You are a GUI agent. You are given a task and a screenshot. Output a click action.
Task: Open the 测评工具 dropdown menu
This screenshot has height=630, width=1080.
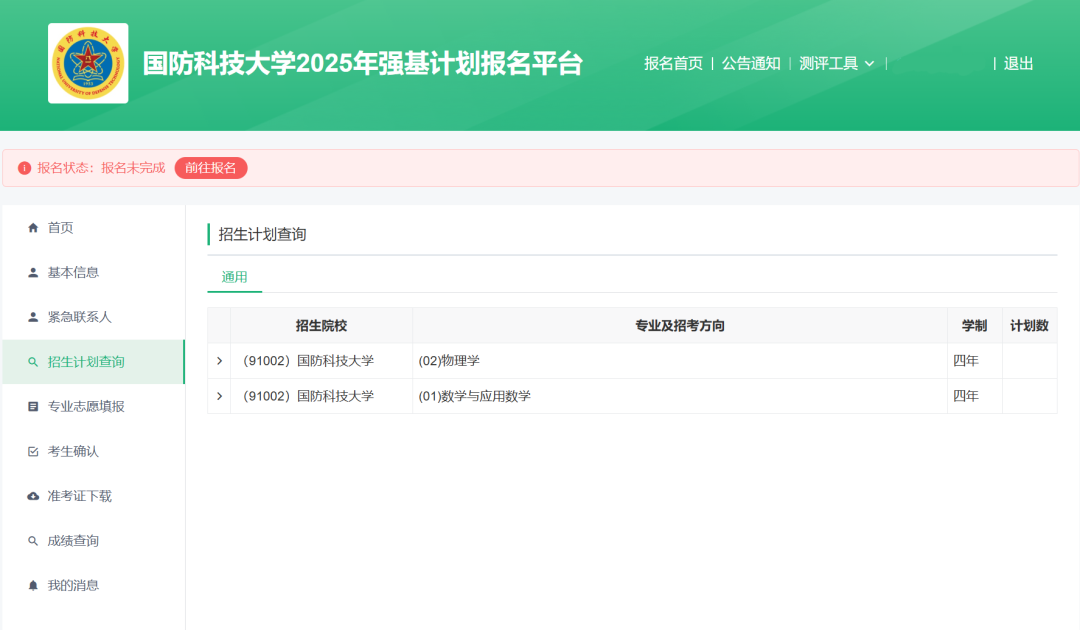tap(837, 63)
